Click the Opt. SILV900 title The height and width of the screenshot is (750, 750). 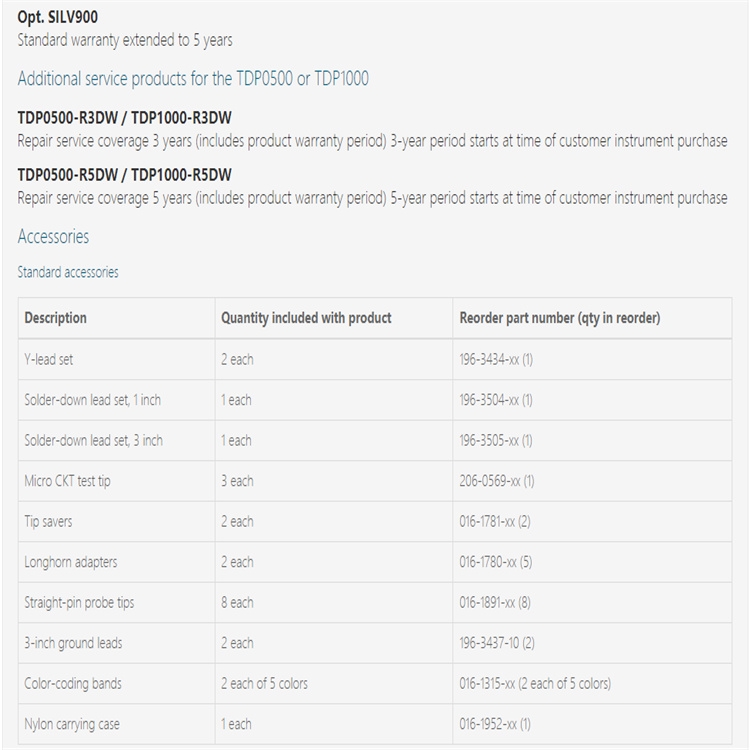coord(58,17)
